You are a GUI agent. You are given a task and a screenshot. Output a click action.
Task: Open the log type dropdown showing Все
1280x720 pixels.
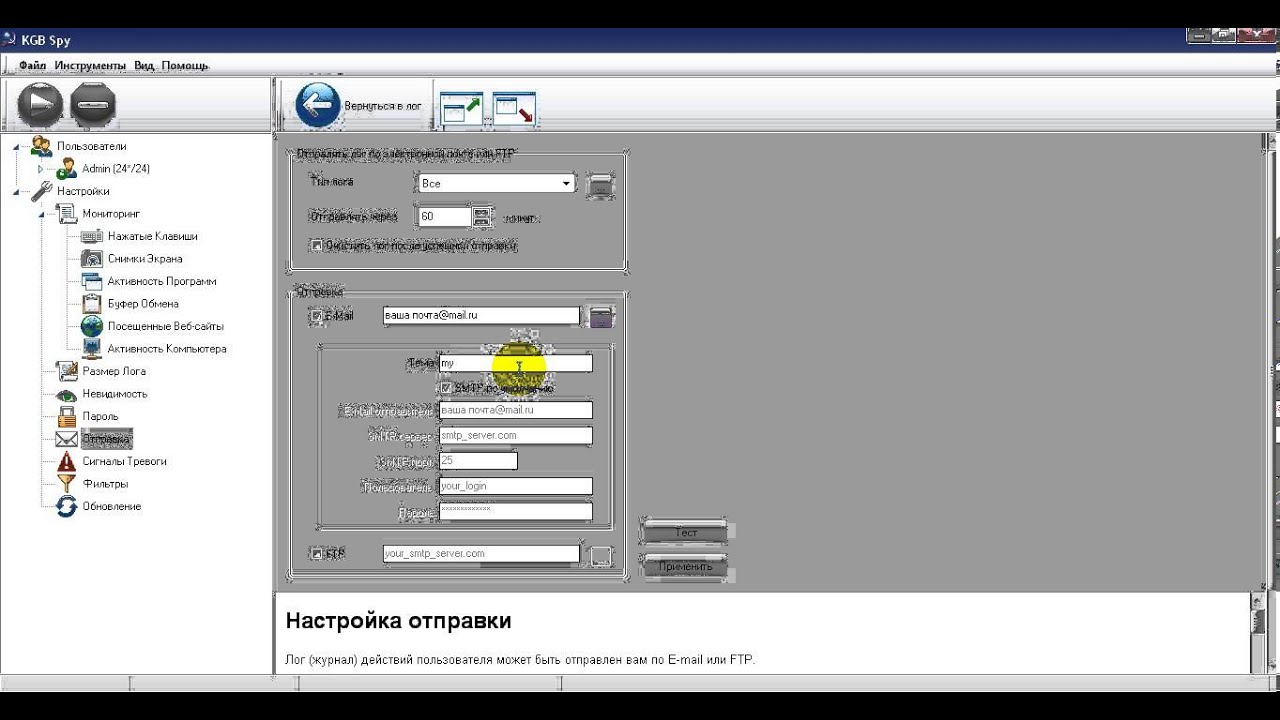pos(497,184)
